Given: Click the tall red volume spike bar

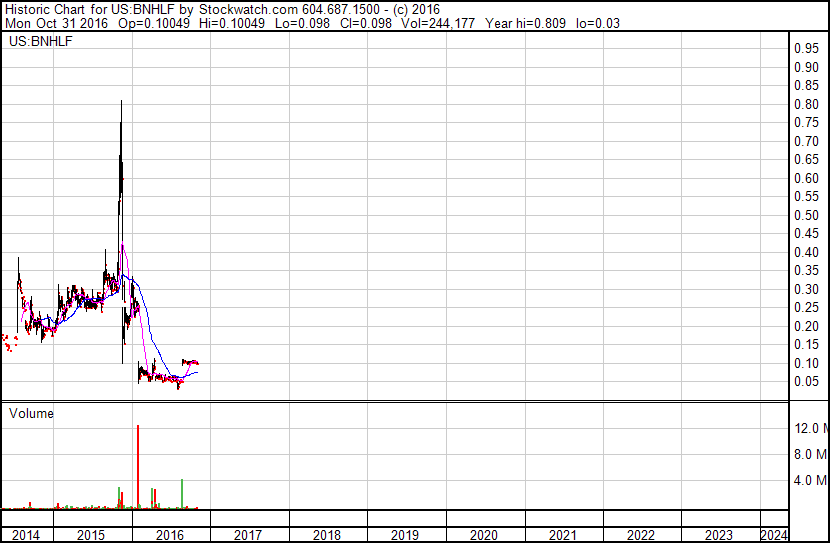Looking at the screenshot, I should pyautogui.click(x=137, y=465).
